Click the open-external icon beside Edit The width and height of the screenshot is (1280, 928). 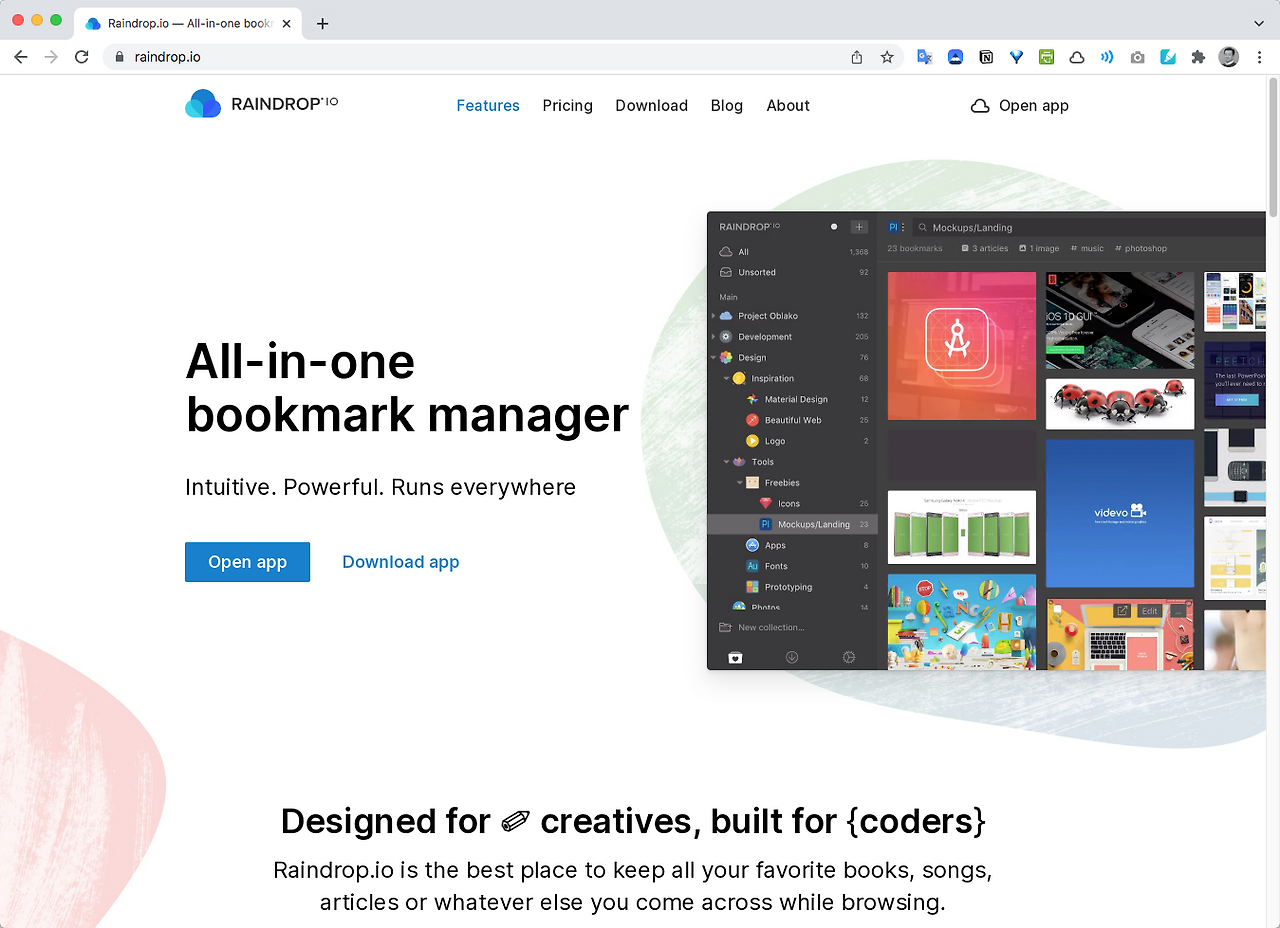[1122, 611]
